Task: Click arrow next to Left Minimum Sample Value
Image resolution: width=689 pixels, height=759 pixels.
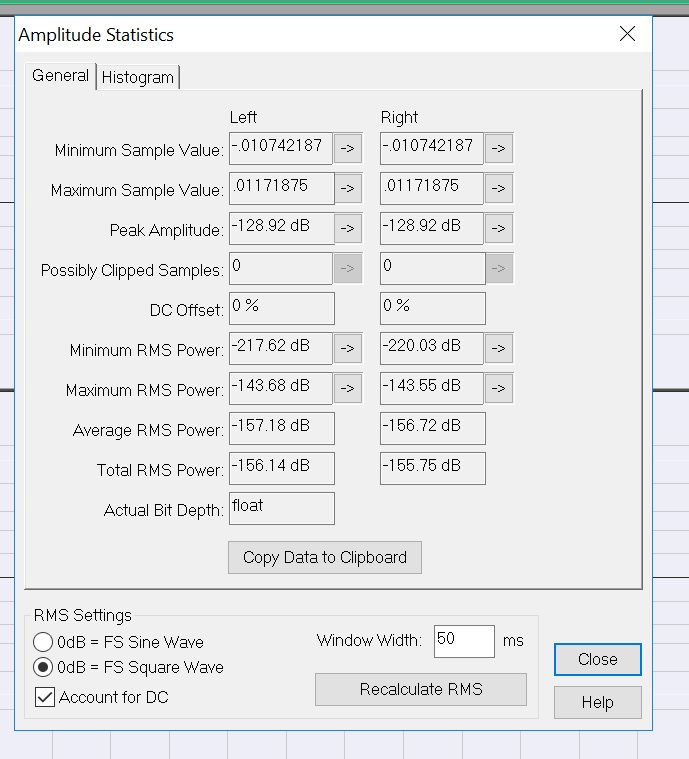Action: click(x=347, y=149)
